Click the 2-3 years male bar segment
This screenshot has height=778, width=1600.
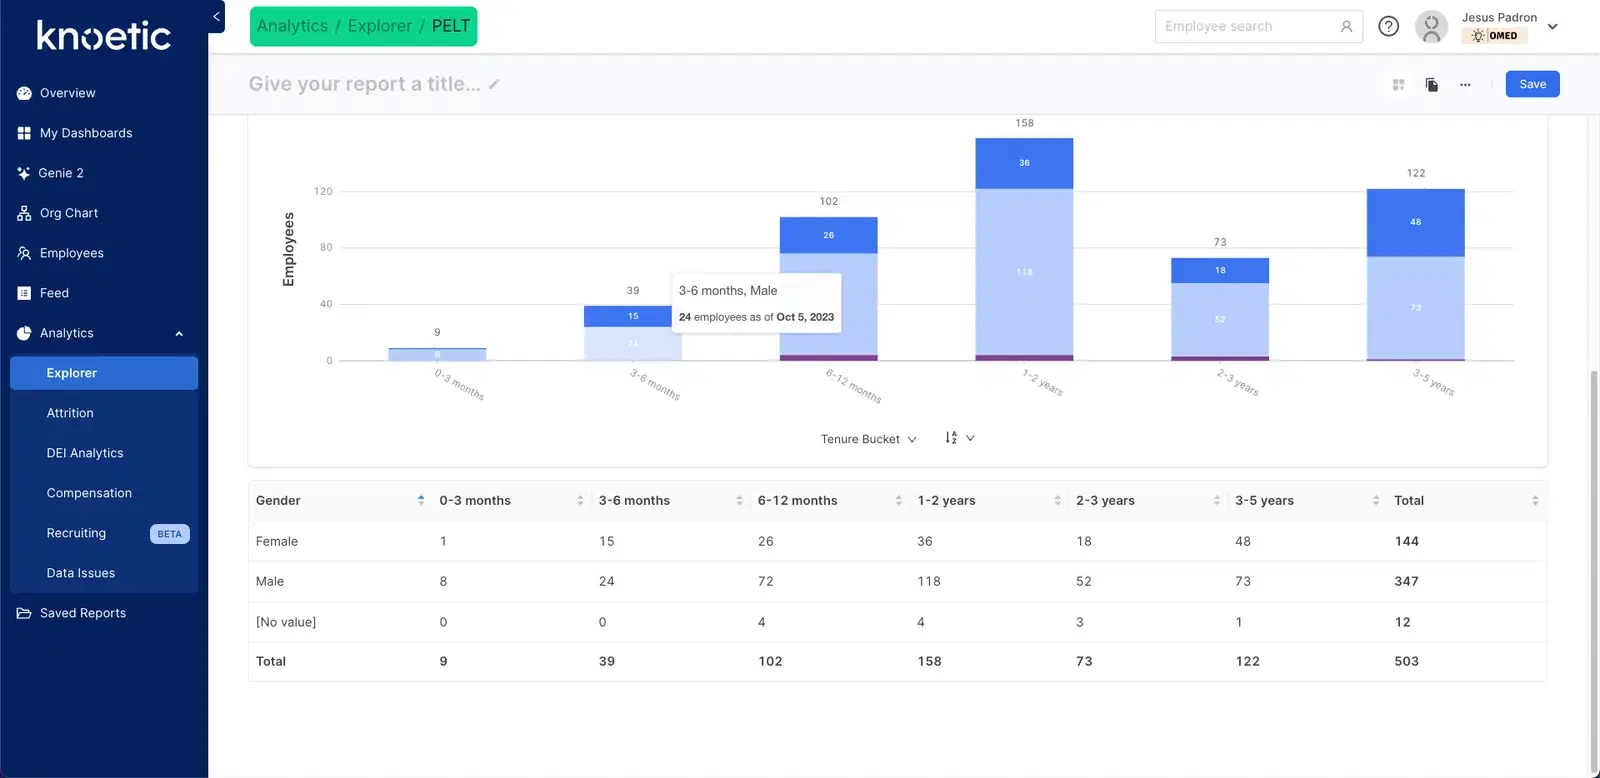click(1220, 319)
